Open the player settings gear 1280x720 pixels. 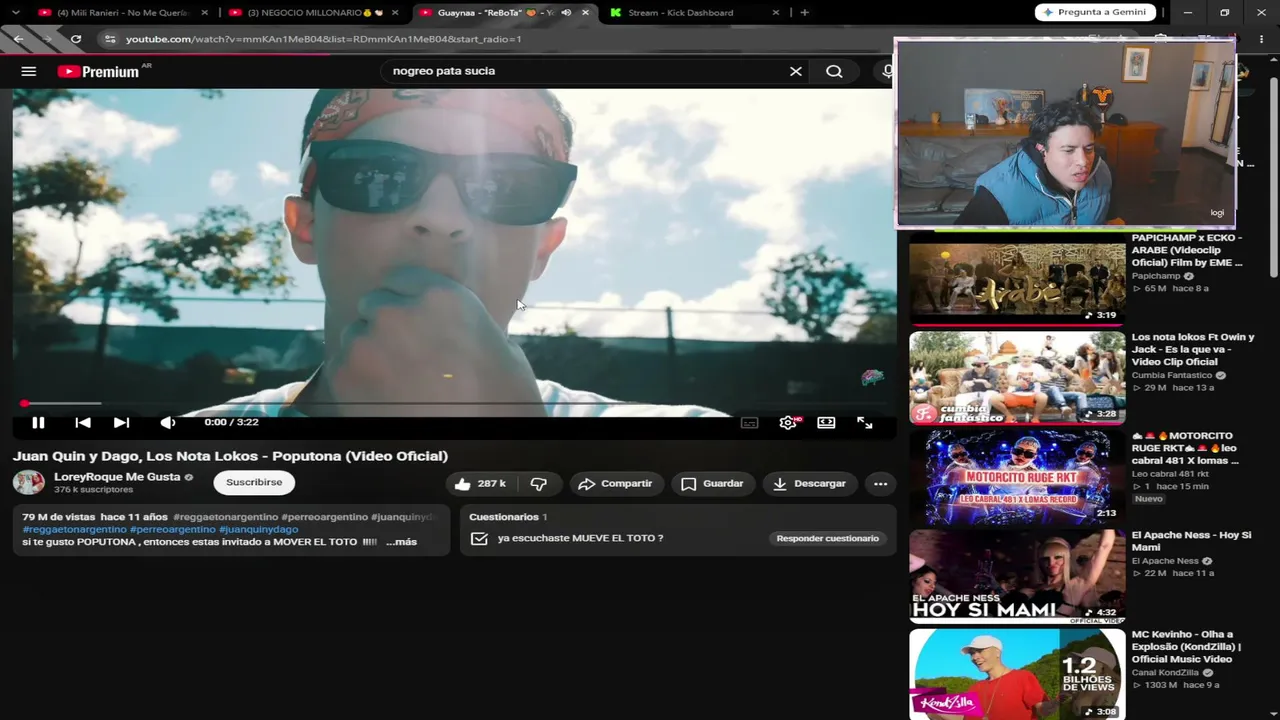coord(788,423)
